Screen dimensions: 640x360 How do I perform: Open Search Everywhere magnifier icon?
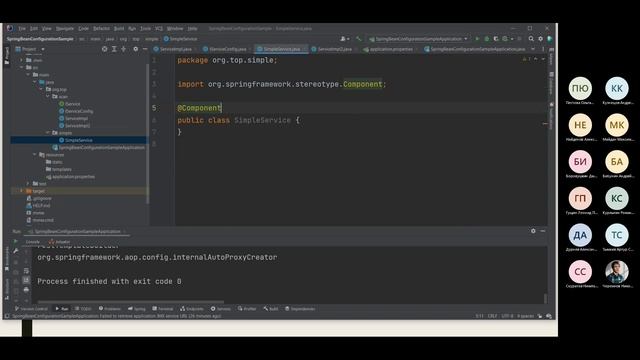coord(531,39)
